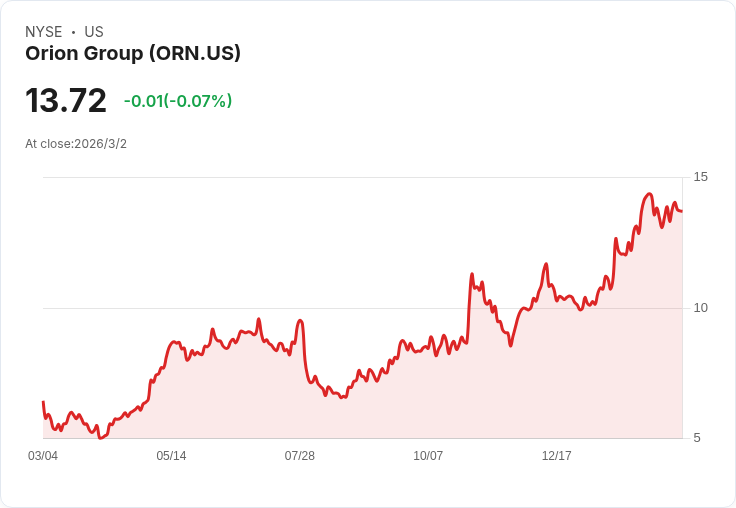
Task: Click the At close:2026/3/2 timestamp
Action: 76,144
